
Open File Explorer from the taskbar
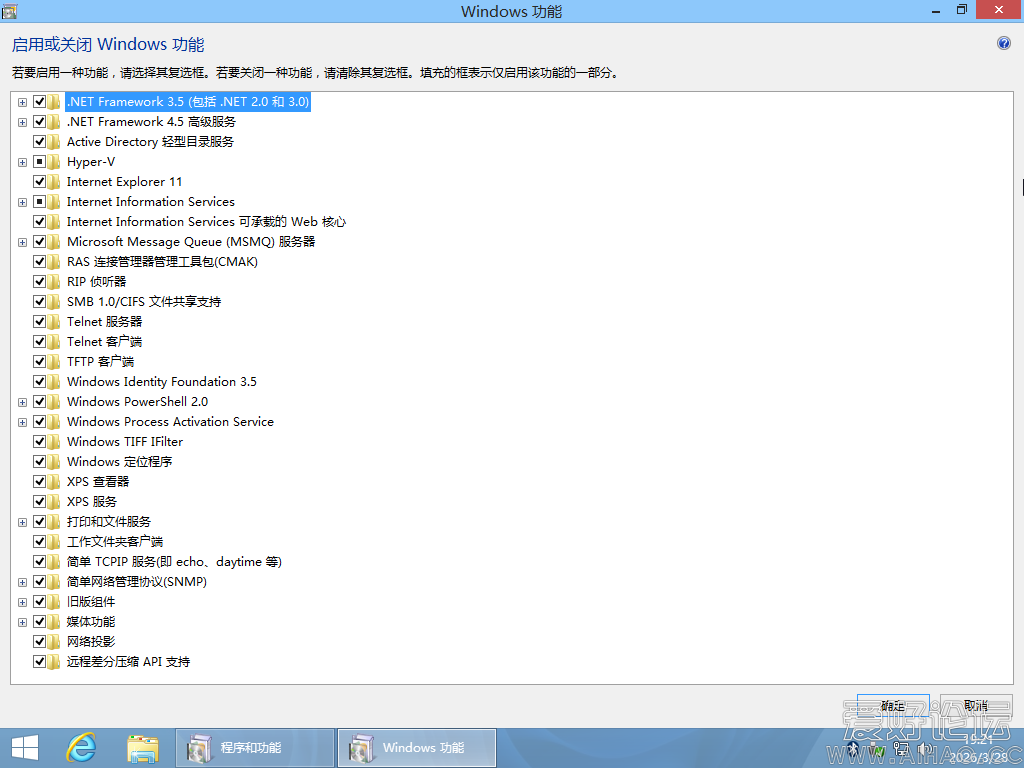(142, 748)
